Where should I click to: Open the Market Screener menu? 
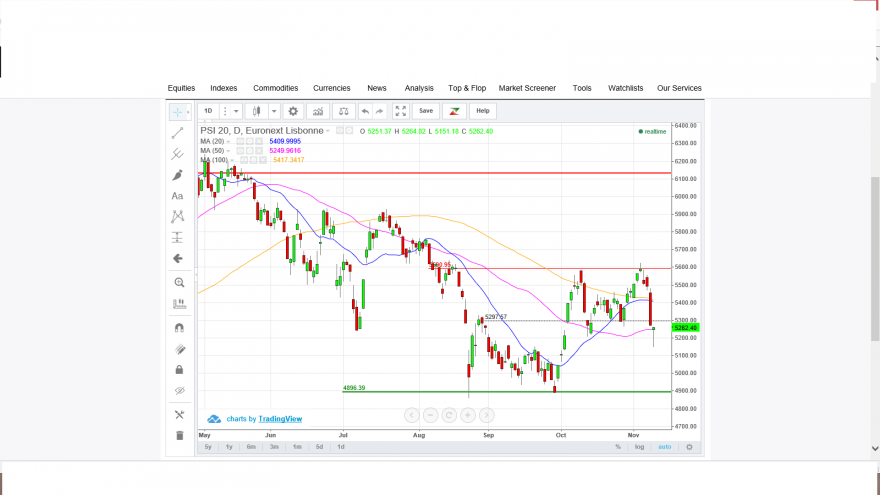(x=527, y=88)
